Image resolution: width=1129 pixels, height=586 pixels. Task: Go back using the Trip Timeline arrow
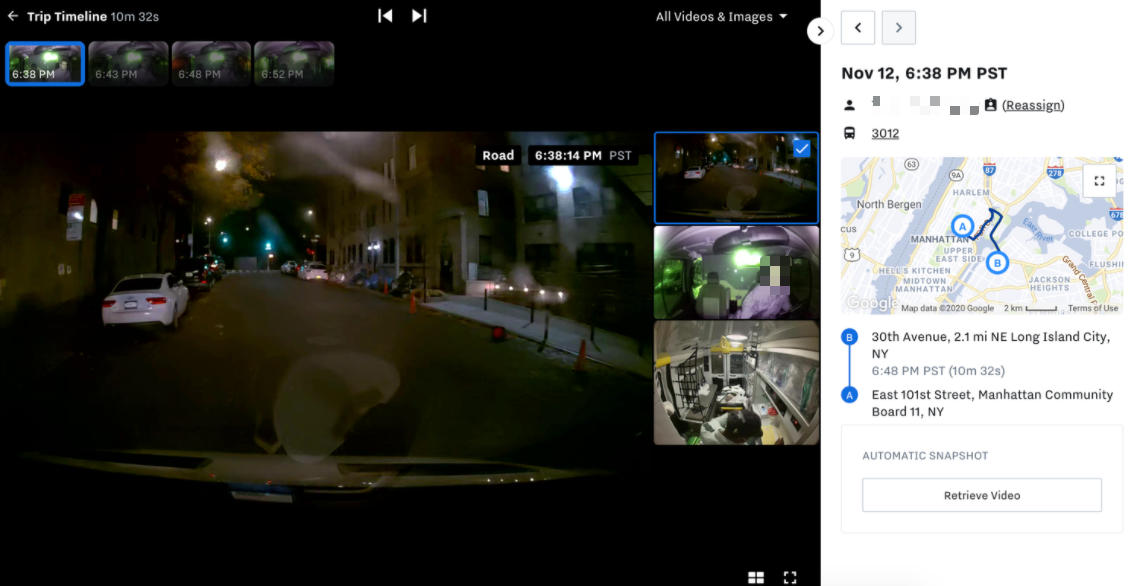click(x=14, y=16)
